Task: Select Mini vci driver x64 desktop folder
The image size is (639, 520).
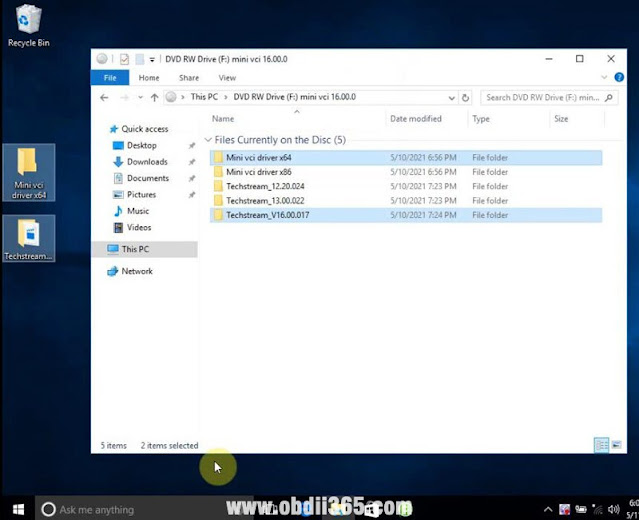Action: pos(29,172)
